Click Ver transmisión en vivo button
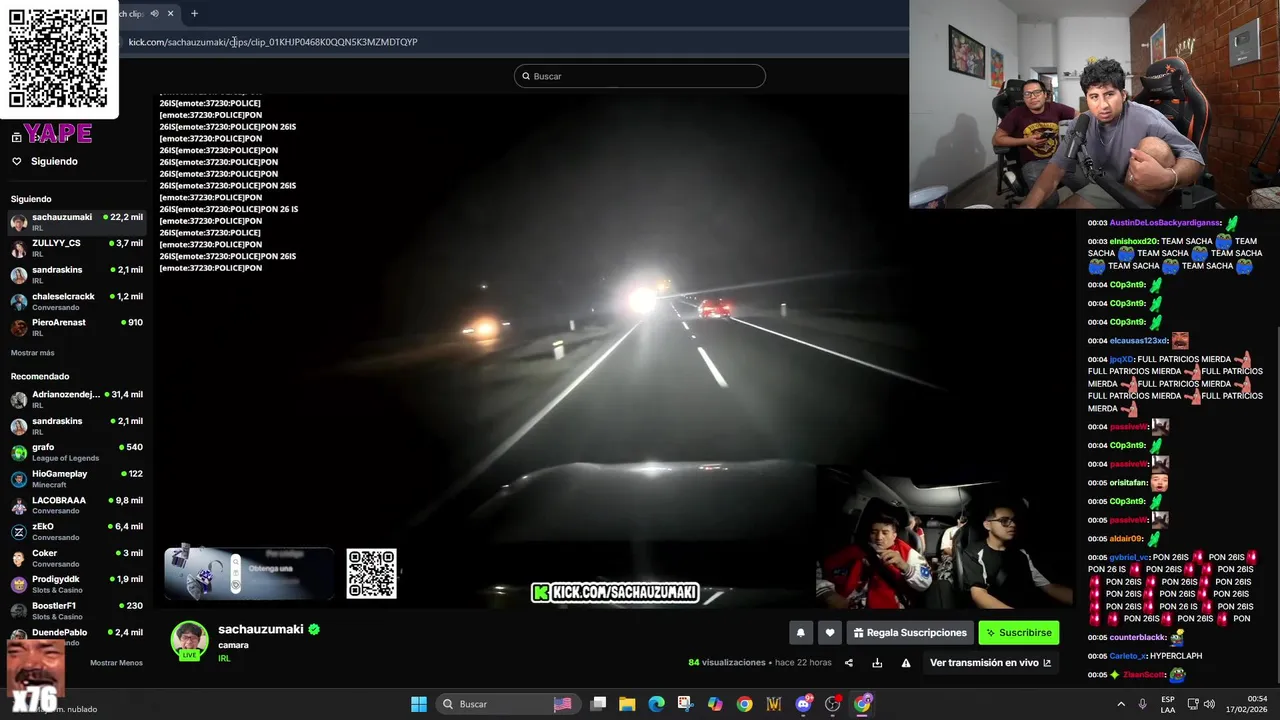This screenshot has width=1280, height=720. pos(990,663)
